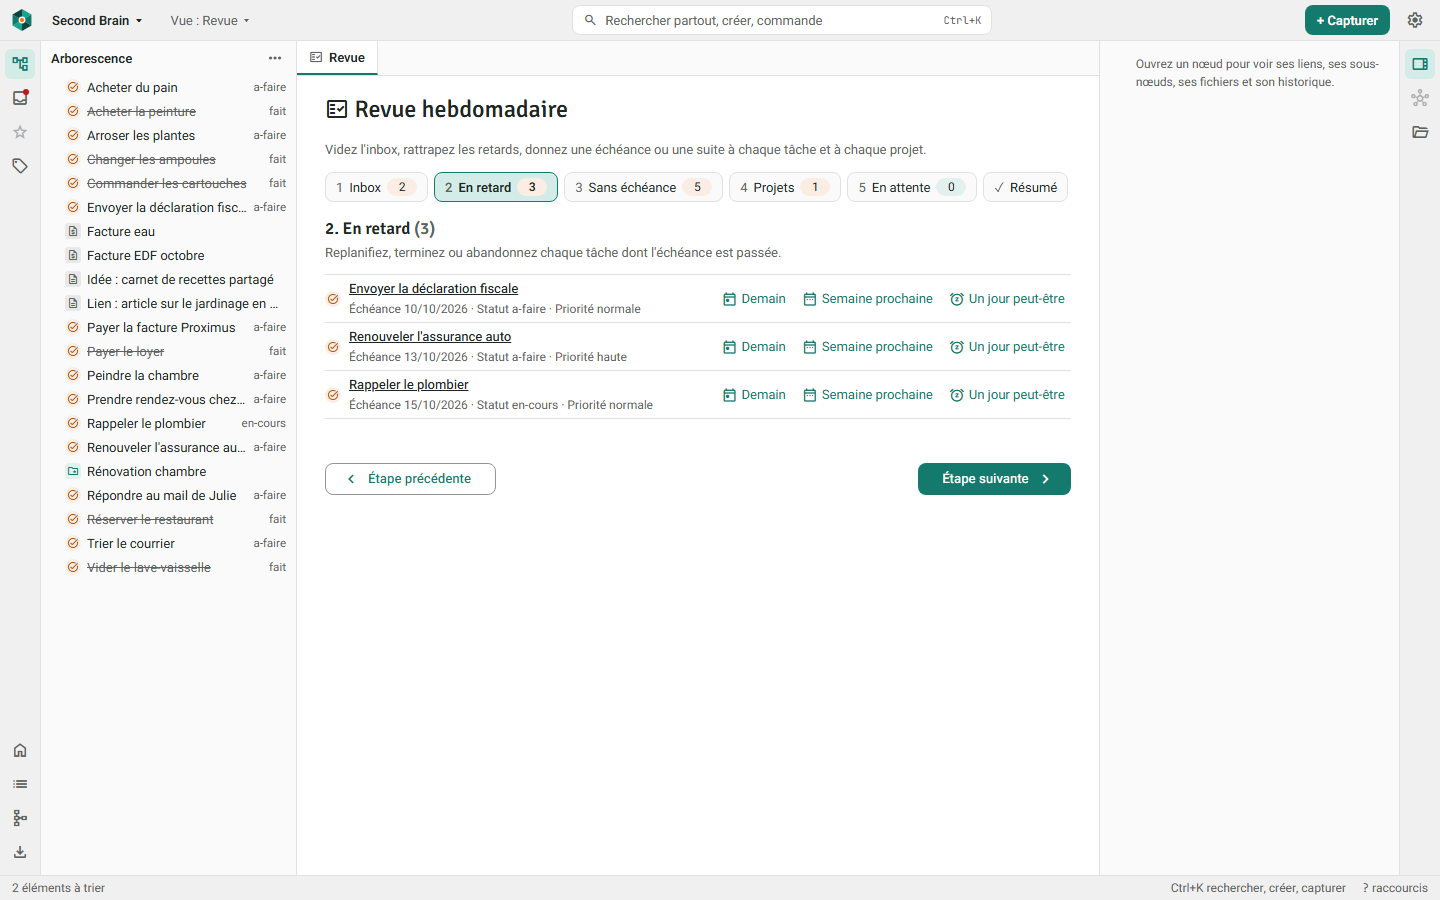This screenshot has width=1440, height=900.
Task: Switch to the Sans échéance step
Action: (643, 187)
